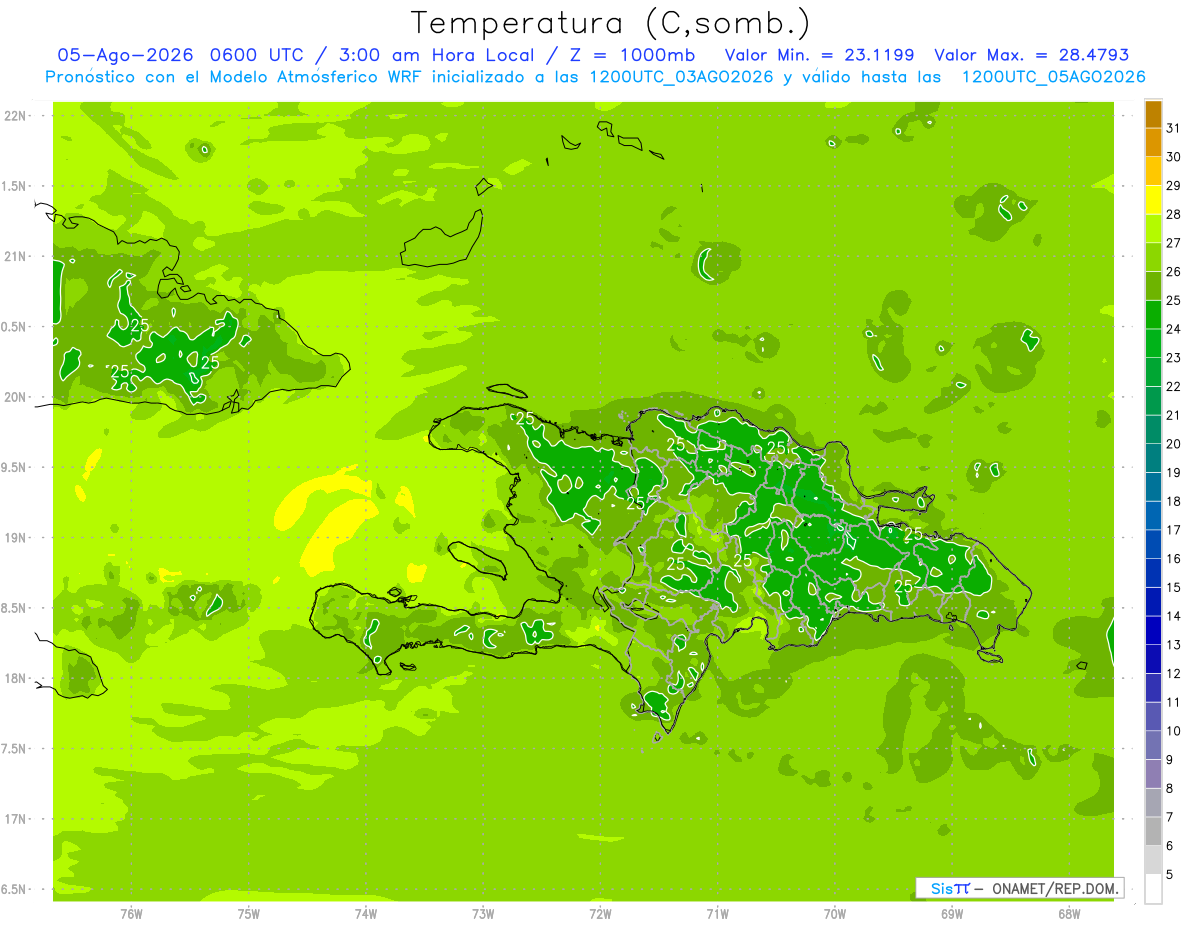The width and height of the screenshot is (1200, 927).
Task: Click the 18N latitude axis label
Action: (x=16, y=678)
